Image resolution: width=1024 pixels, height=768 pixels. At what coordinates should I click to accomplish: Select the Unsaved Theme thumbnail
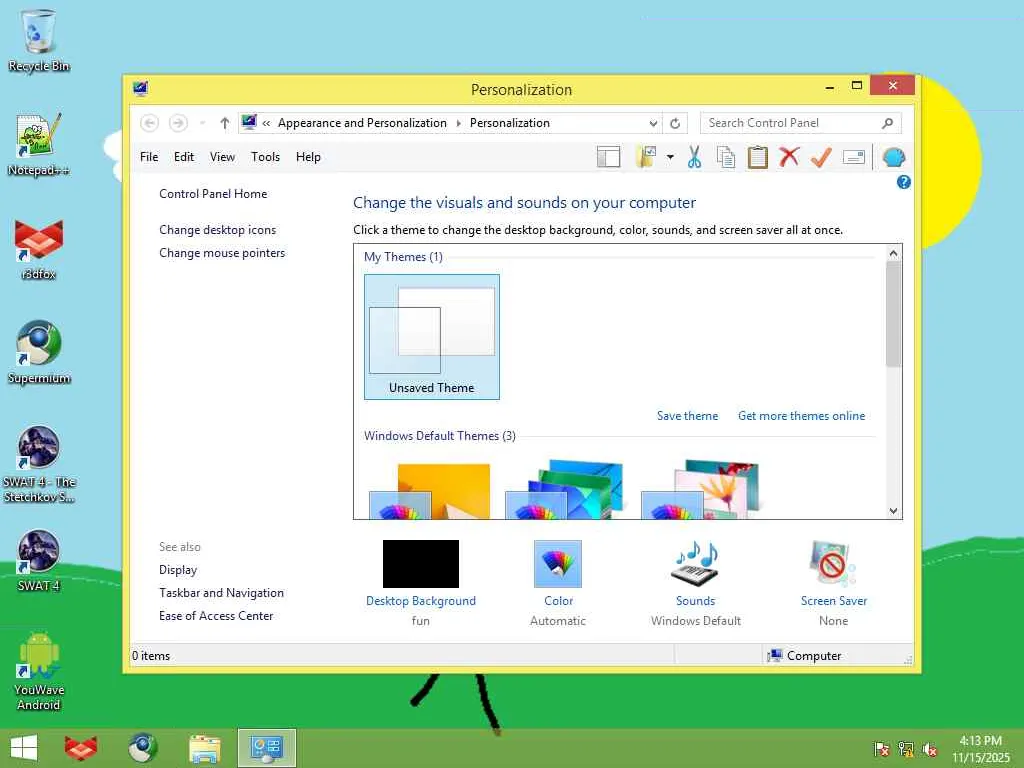(432, 337)
